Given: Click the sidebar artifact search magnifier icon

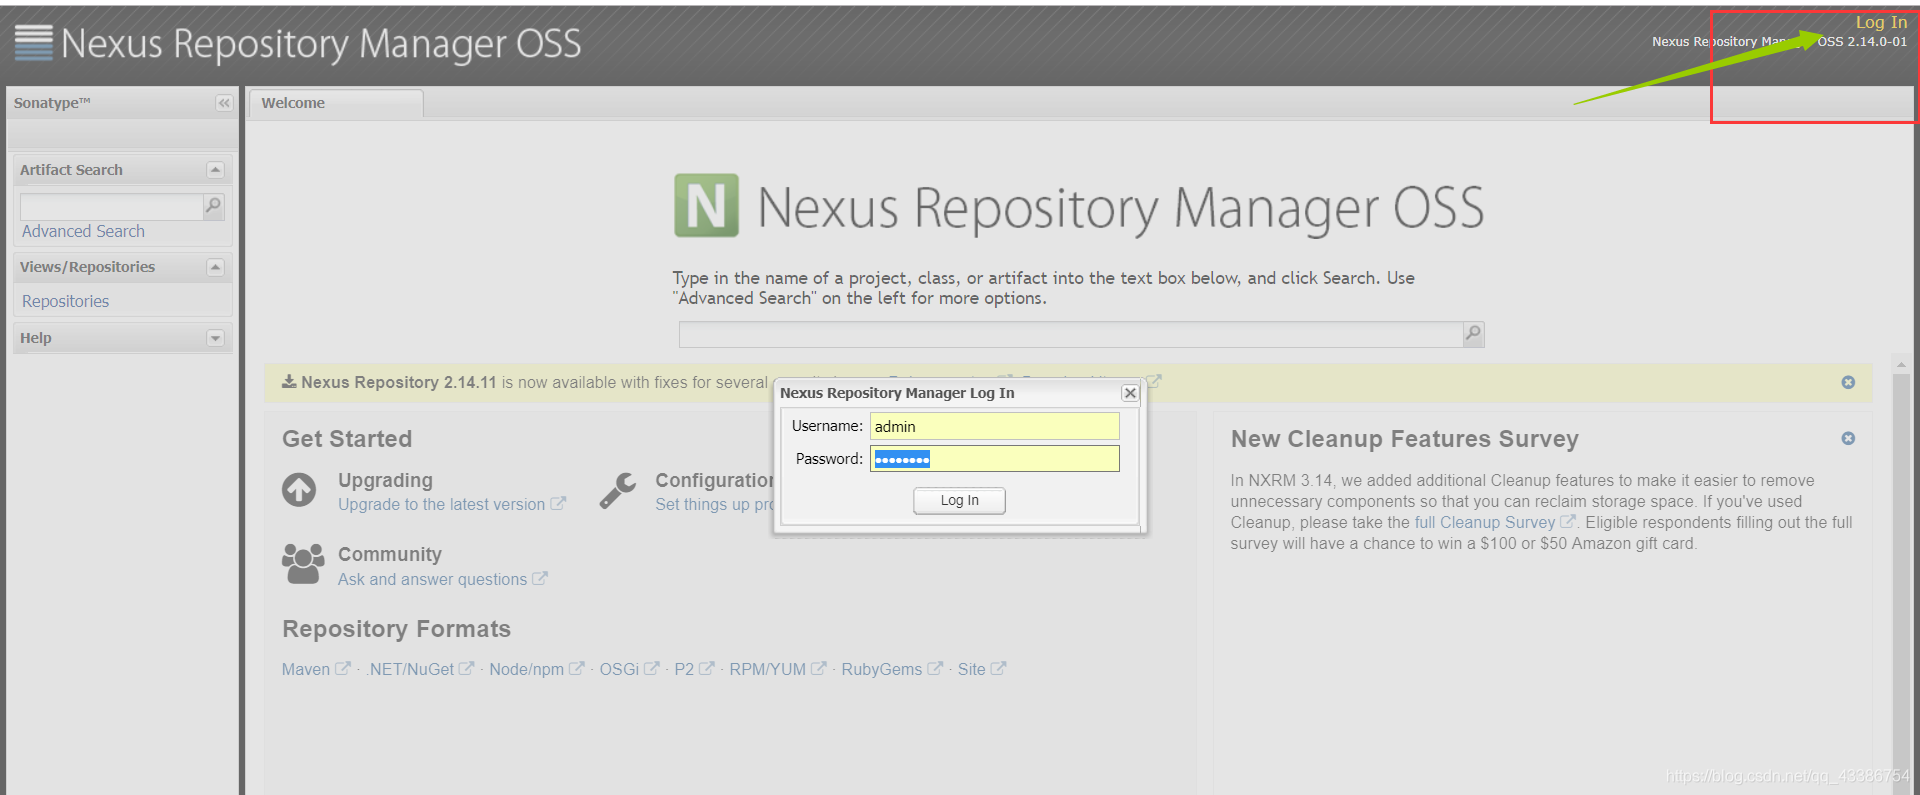Looking at the screenshot, I should click(x=213, y=206).
